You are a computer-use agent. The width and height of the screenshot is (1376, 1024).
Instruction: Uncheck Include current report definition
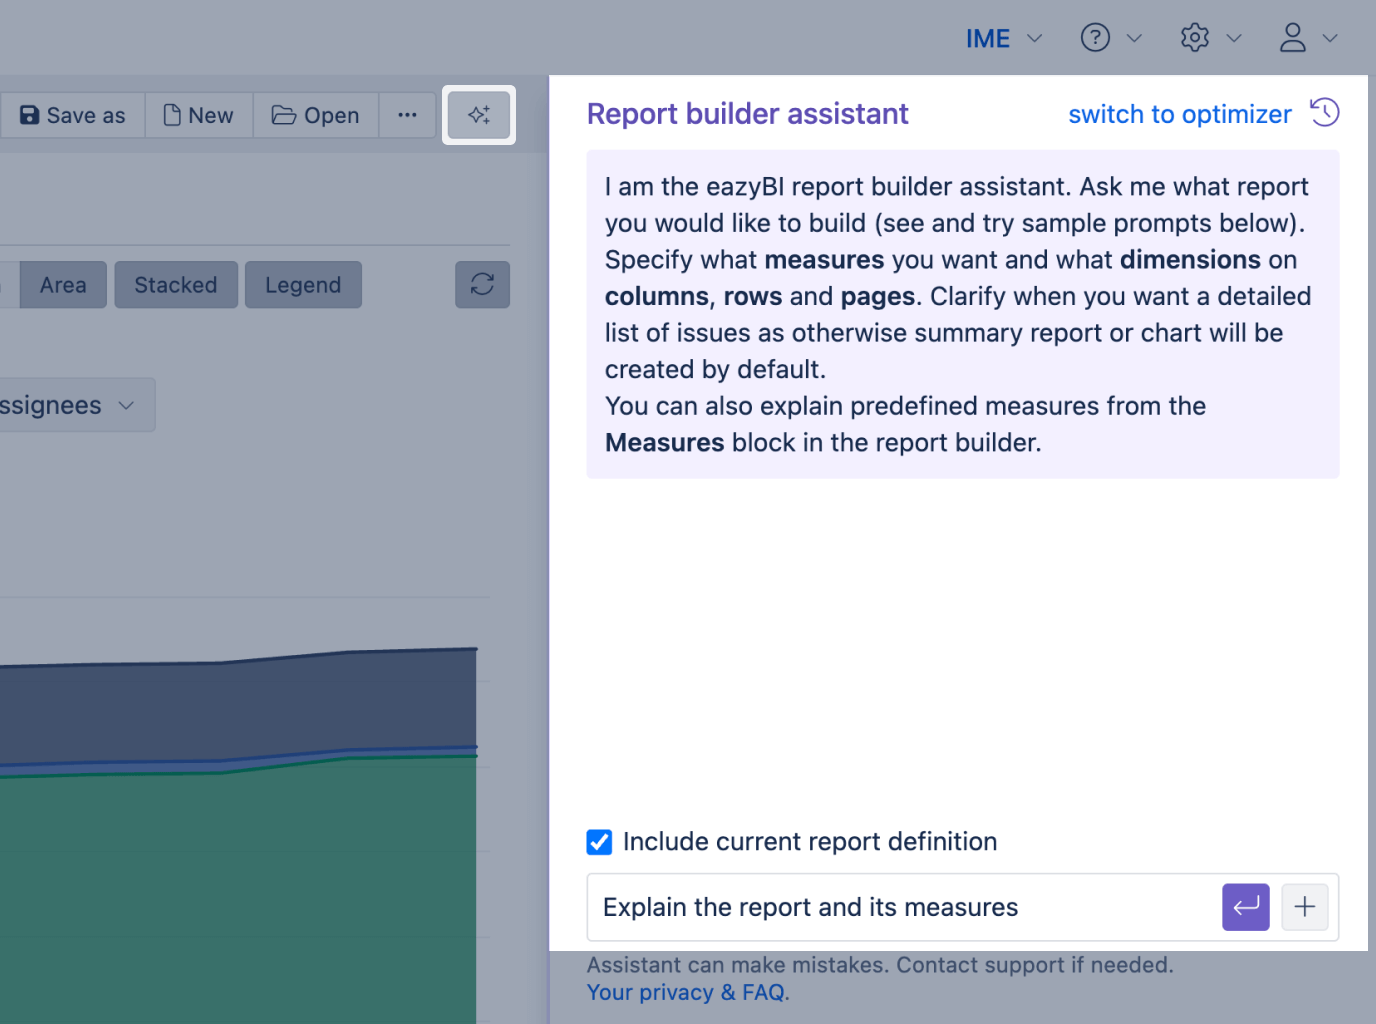pyautogui.click(x=599, y=842)
